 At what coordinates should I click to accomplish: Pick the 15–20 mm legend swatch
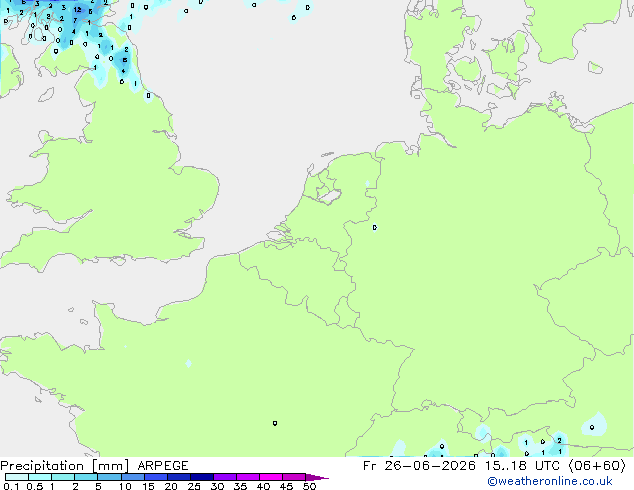155,477
